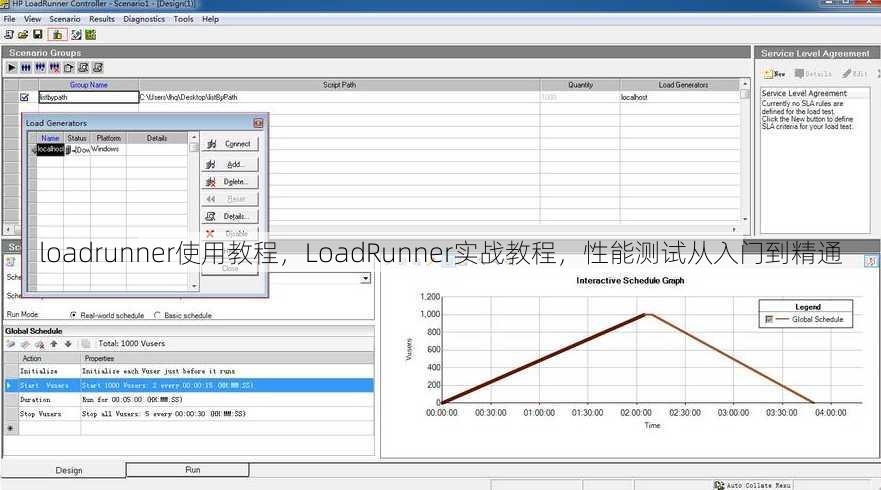Screen dimensions: 881x490
Task: Toggle the listbypath group checkbox
Action: click(x=24, y=97)
